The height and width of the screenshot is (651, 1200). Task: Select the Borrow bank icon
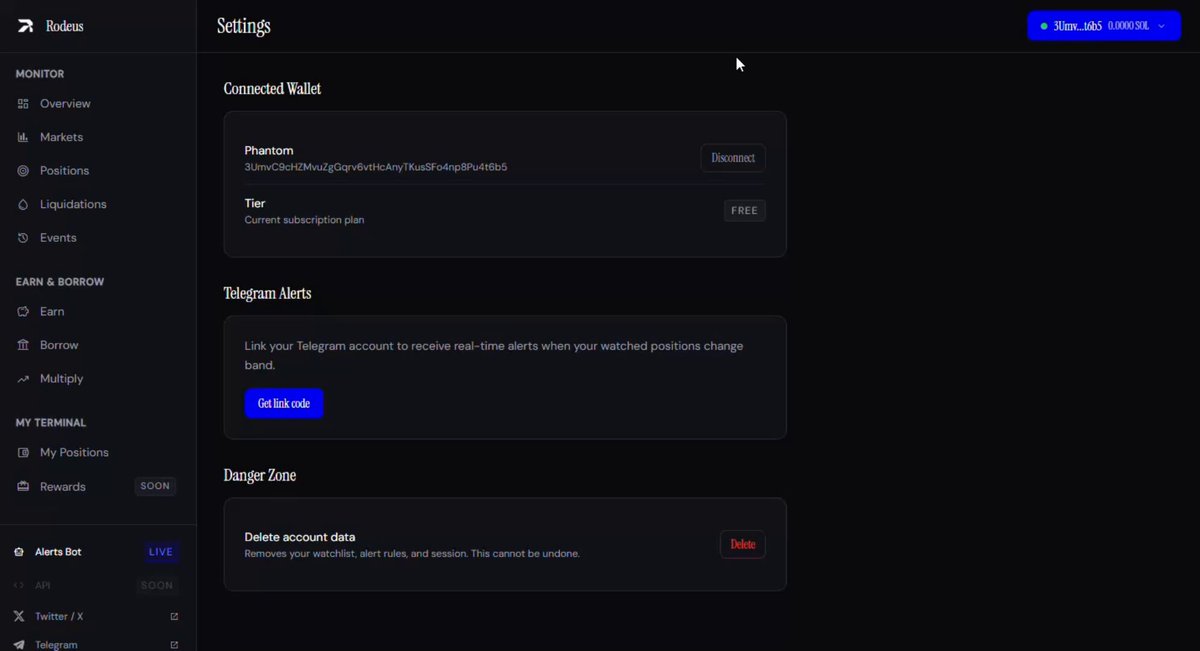click(x=23, y=345)
